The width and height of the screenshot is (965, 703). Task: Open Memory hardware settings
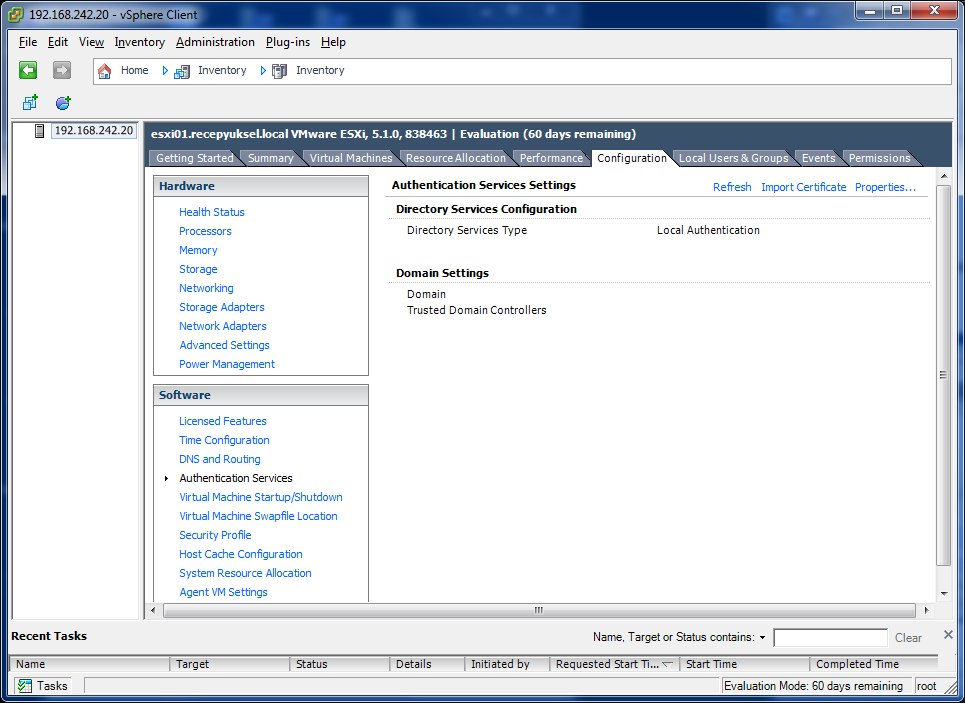(198, 250)
